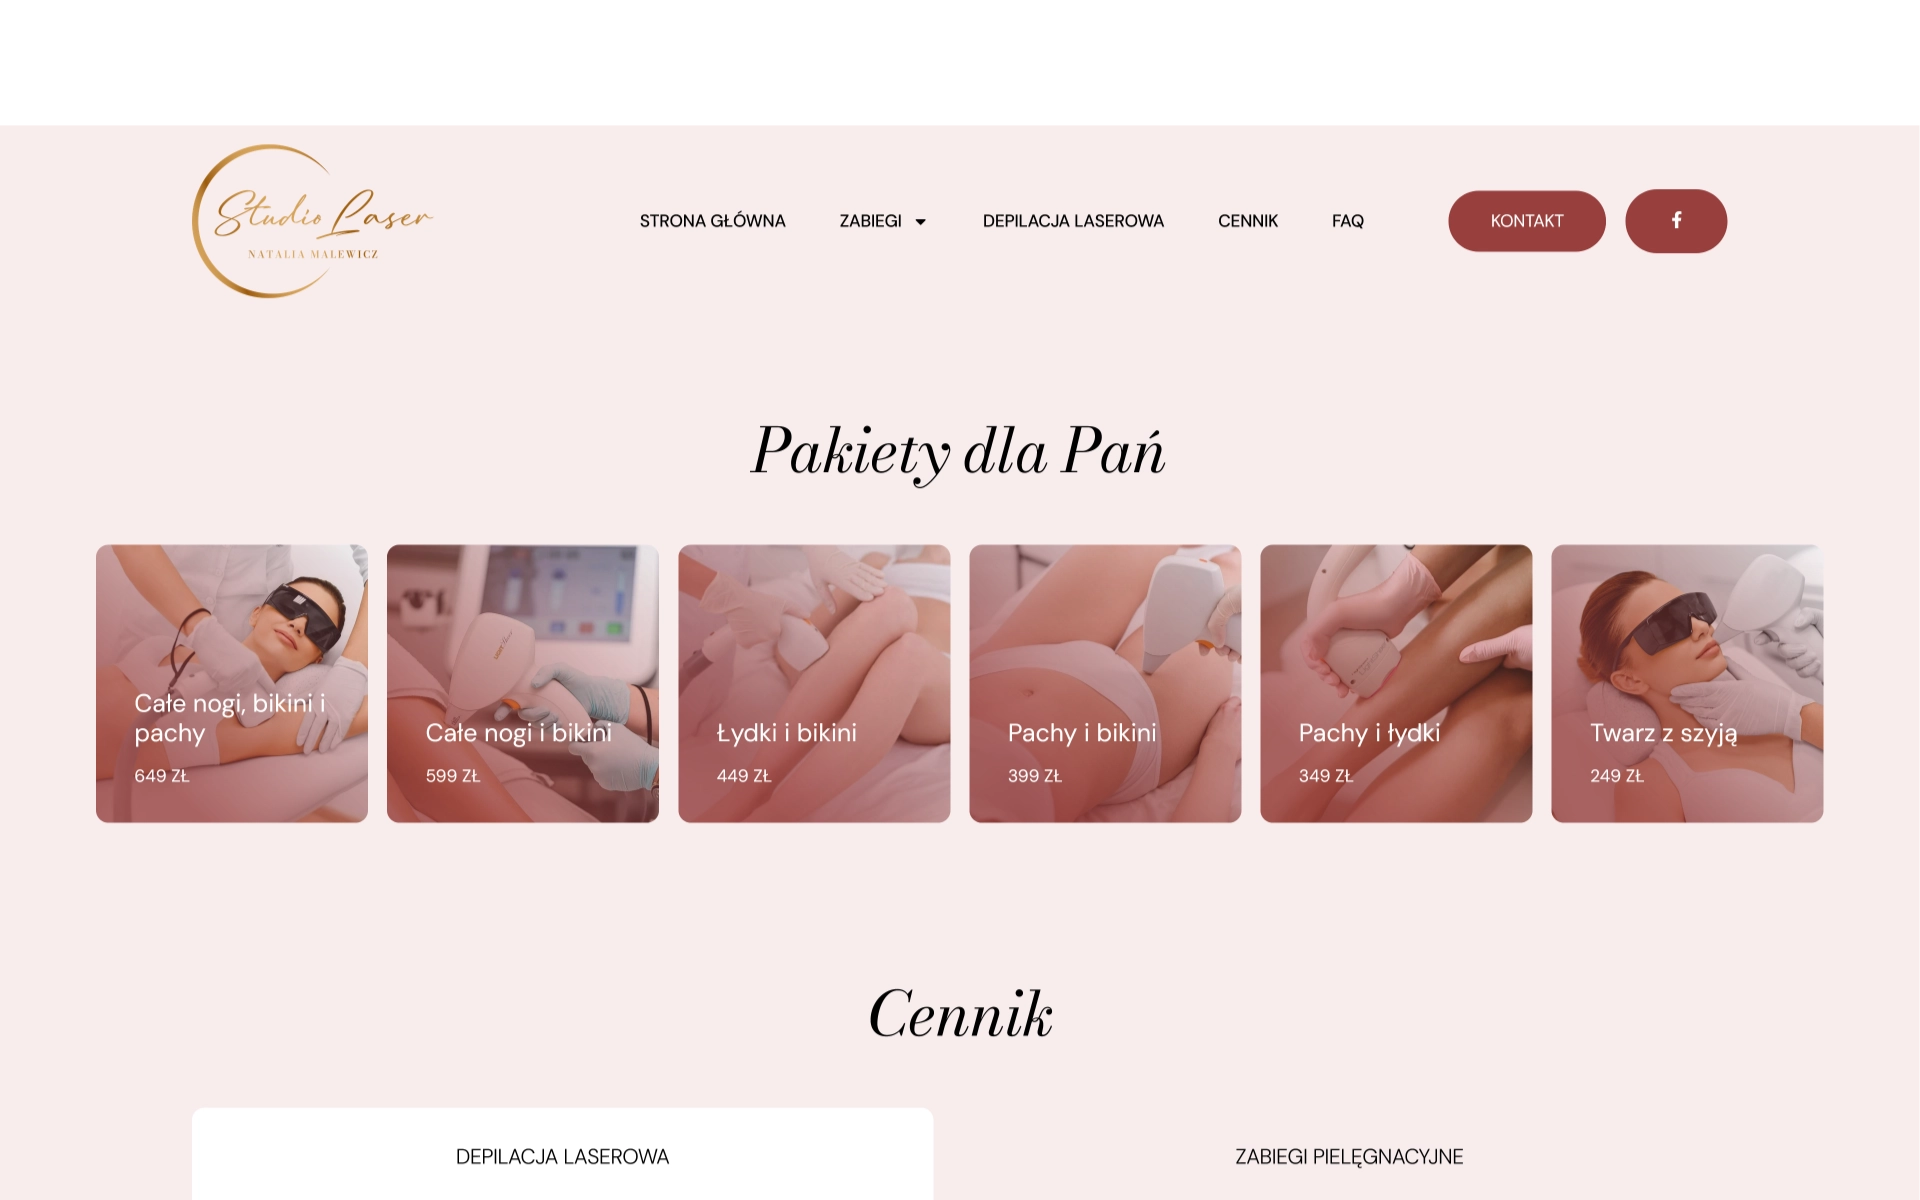This screenshot has width=1920, height=1200.
Task: Expand the Zabiegi dropdown arrow
Action: click(920, 222)
